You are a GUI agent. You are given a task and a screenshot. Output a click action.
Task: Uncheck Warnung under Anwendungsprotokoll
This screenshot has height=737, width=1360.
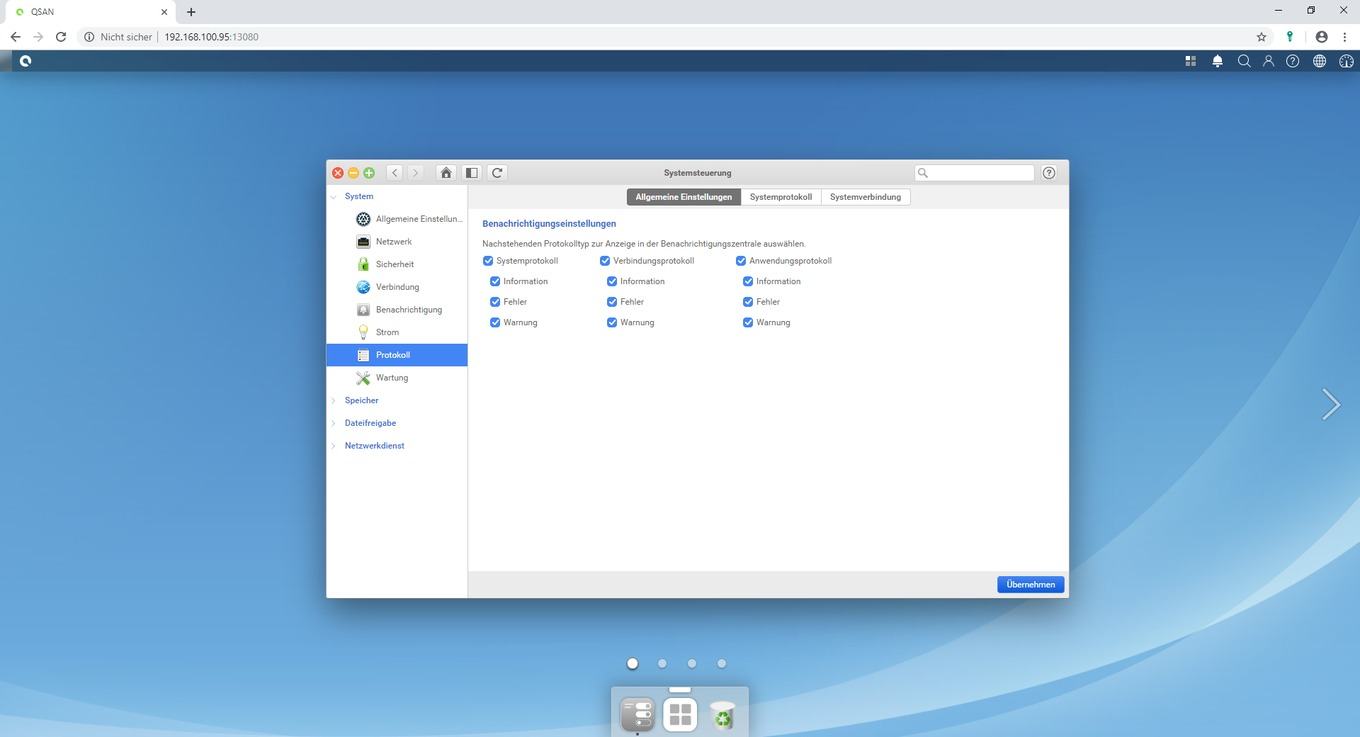pos(748,323)
